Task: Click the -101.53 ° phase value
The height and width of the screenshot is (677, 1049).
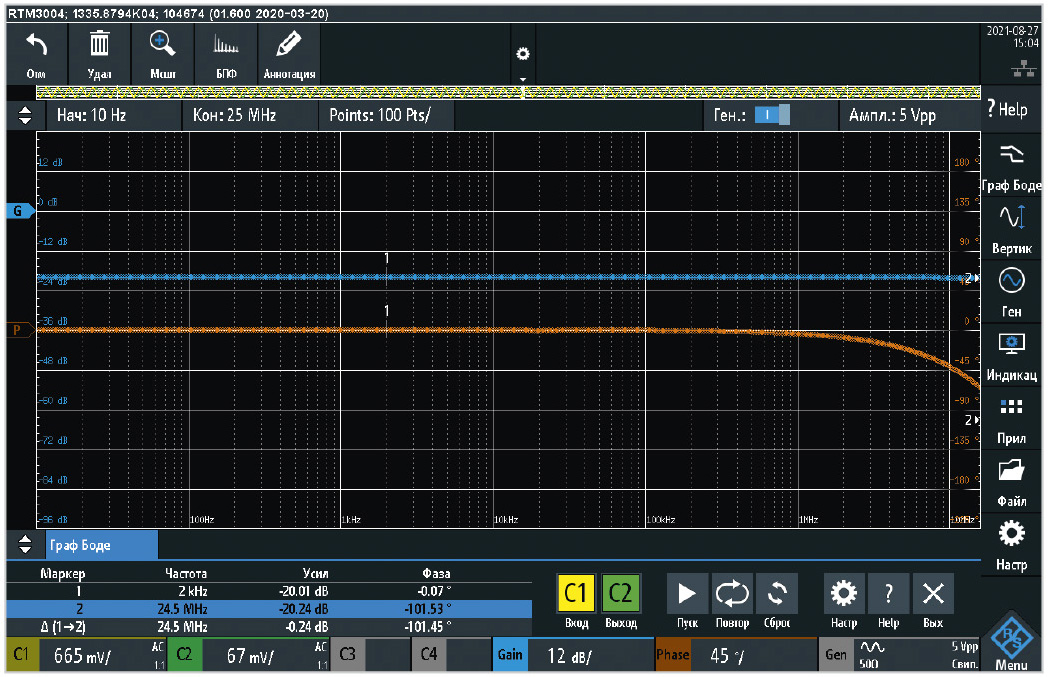Action: click(x=428, y=609)
